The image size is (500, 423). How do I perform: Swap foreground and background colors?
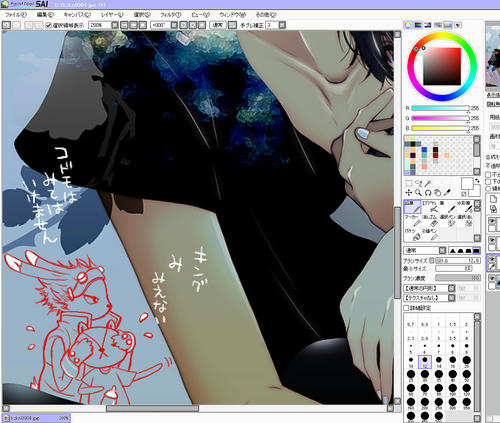tap(477, 180)
